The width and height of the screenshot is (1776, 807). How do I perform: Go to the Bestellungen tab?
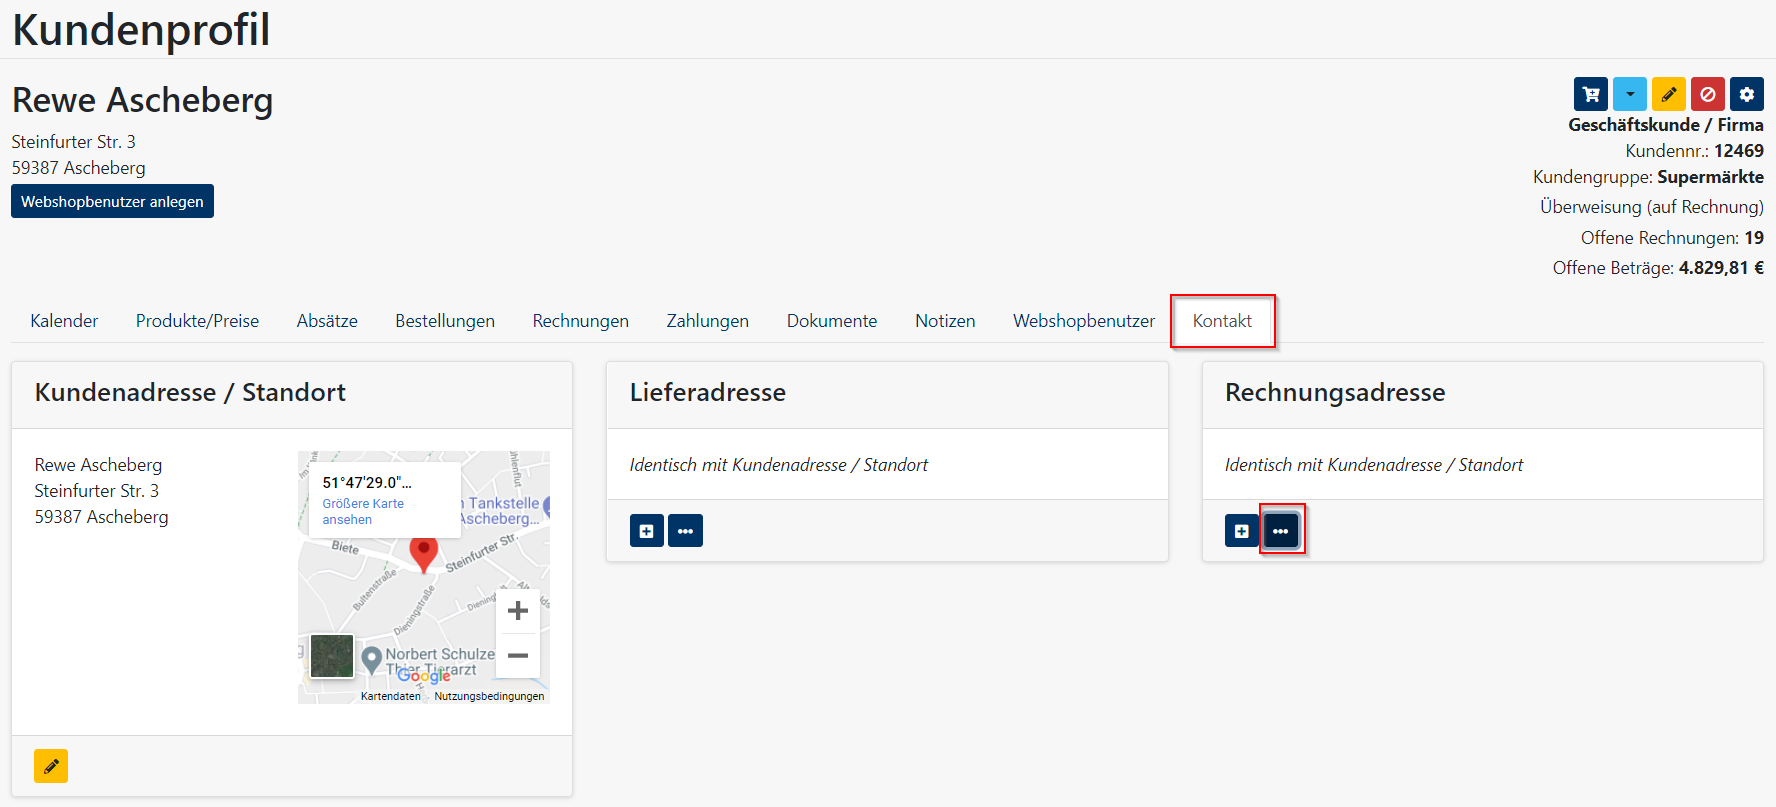pyautogui.click(x=445, y=321)
